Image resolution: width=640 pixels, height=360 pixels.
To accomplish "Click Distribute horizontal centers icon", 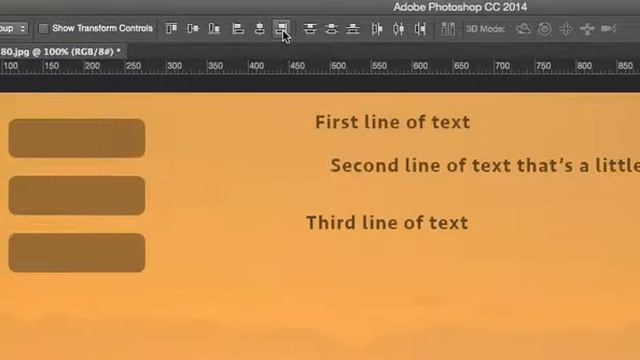I will pos(398,29).
